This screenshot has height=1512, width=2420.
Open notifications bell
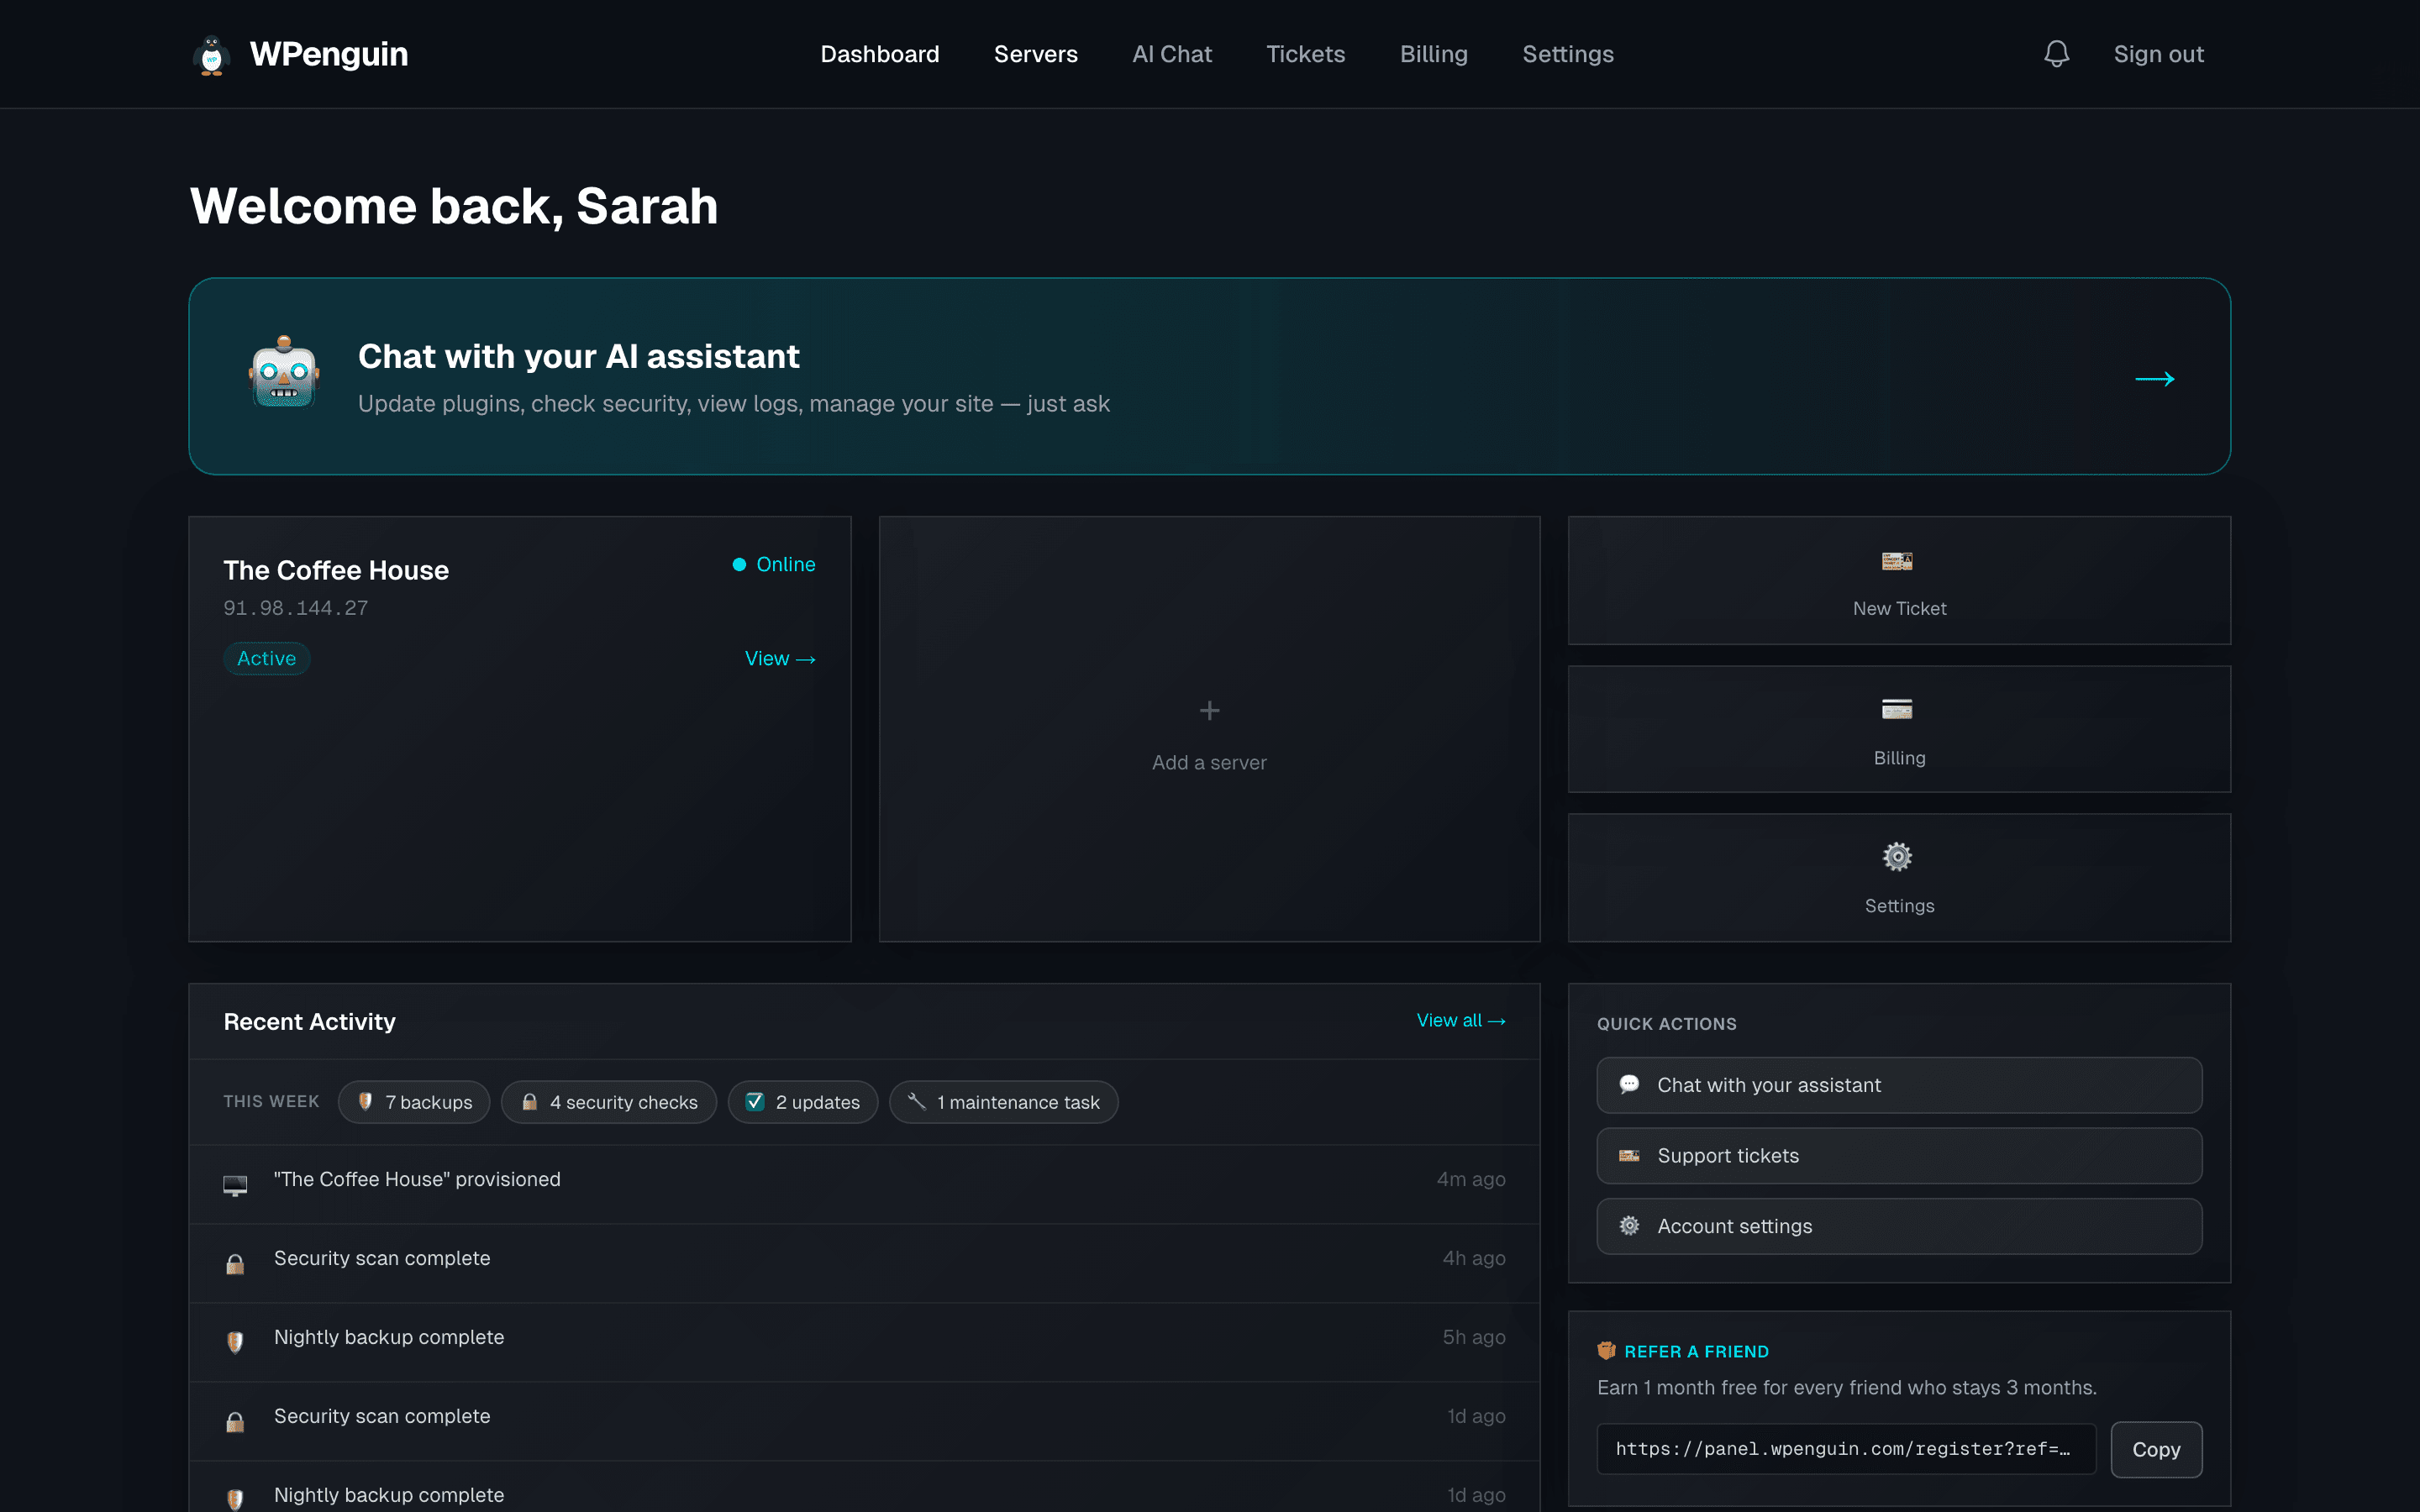2056,54
